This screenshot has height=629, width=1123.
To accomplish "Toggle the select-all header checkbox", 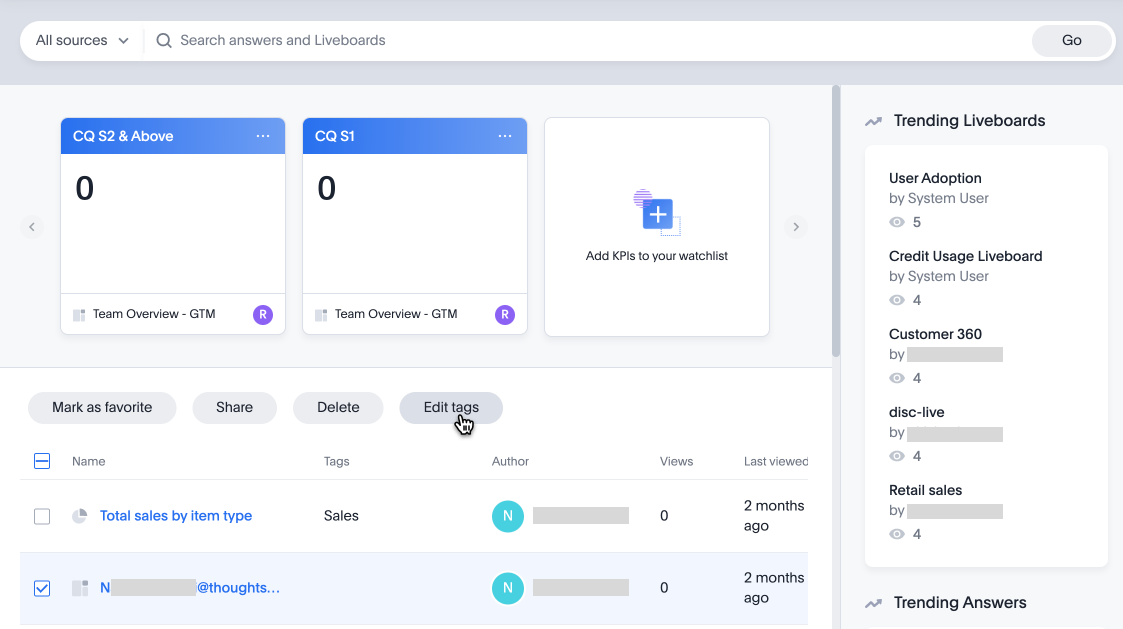I will coord(42,461).
